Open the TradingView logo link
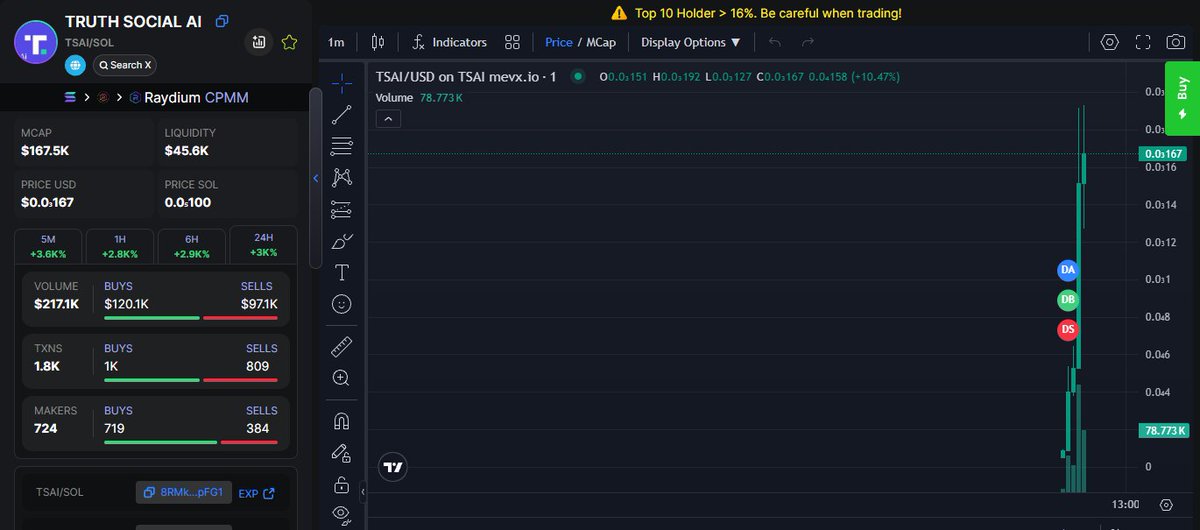The width and height of the screenshot is (1200, 530). [393, 467]
